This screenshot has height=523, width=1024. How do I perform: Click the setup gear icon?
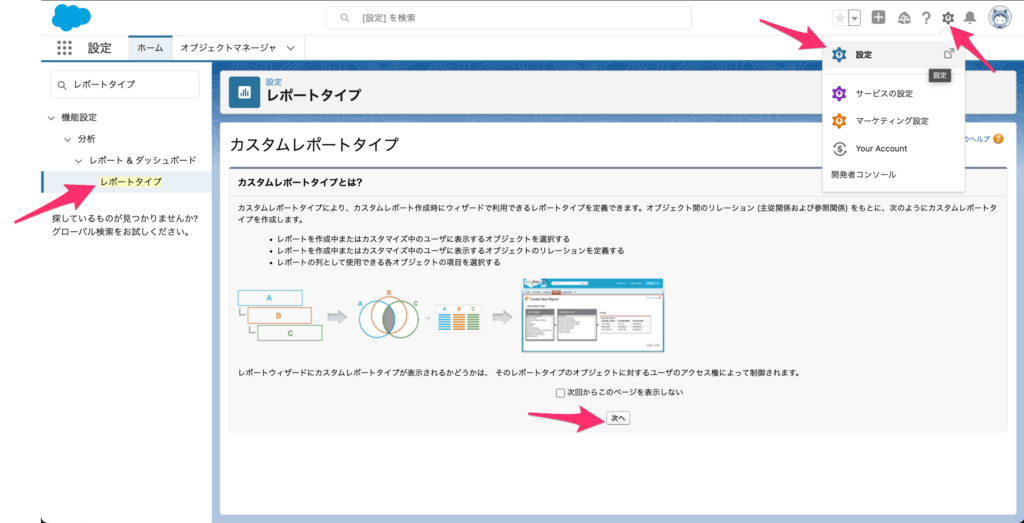click(x=948, y=18)
